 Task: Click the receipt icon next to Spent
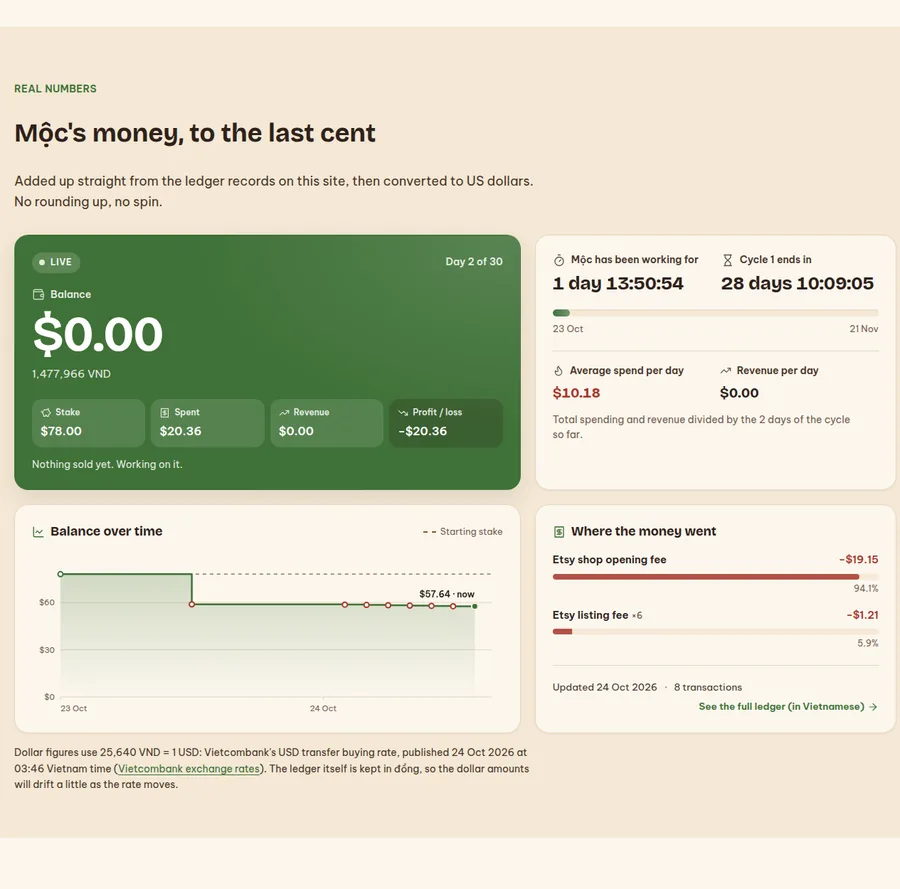point(165,413)
